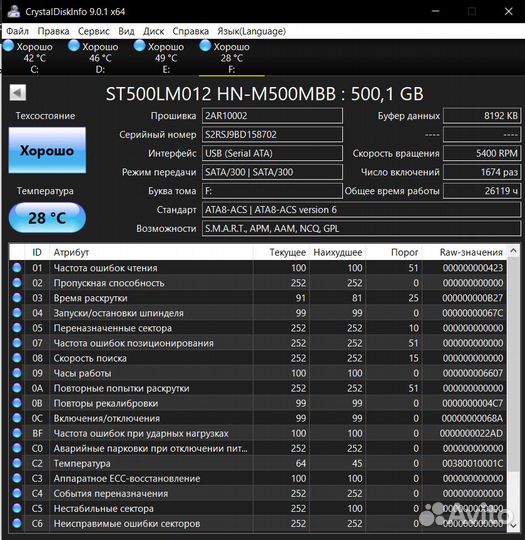Viewport: 525px width, 540px height.
Task: Click raw value 00380010001C in Температура row
Action: 473,463
